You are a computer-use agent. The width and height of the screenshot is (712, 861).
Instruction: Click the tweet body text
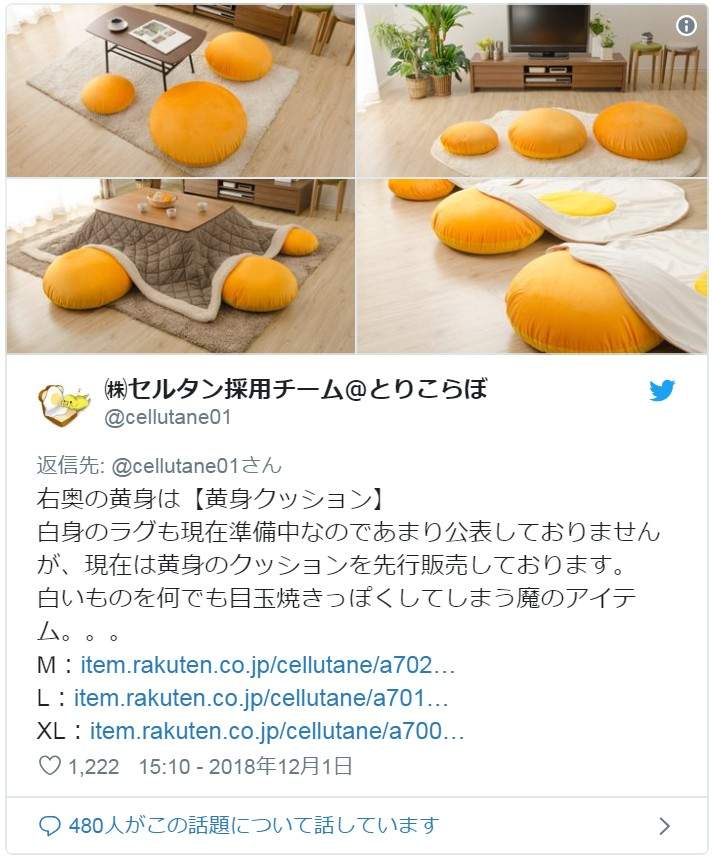(349, 564)
